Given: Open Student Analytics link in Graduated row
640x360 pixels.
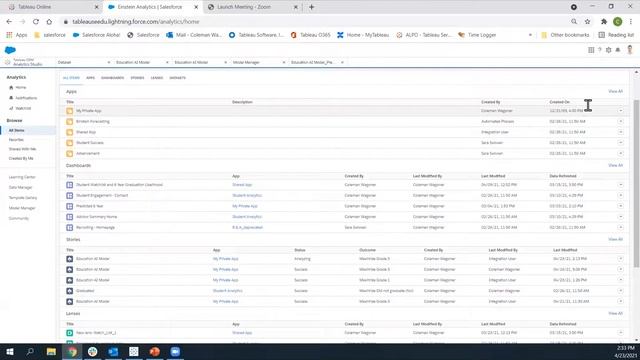Looking at the screenshot, I should click(x=227, y=291).
